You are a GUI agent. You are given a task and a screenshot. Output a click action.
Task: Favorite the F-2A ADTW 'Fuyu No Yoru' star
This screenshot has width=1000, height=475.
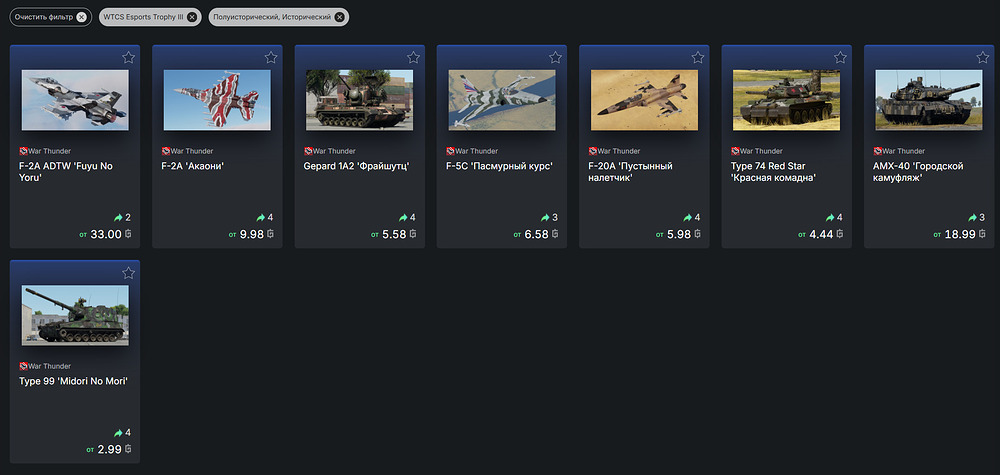(128, 58)
